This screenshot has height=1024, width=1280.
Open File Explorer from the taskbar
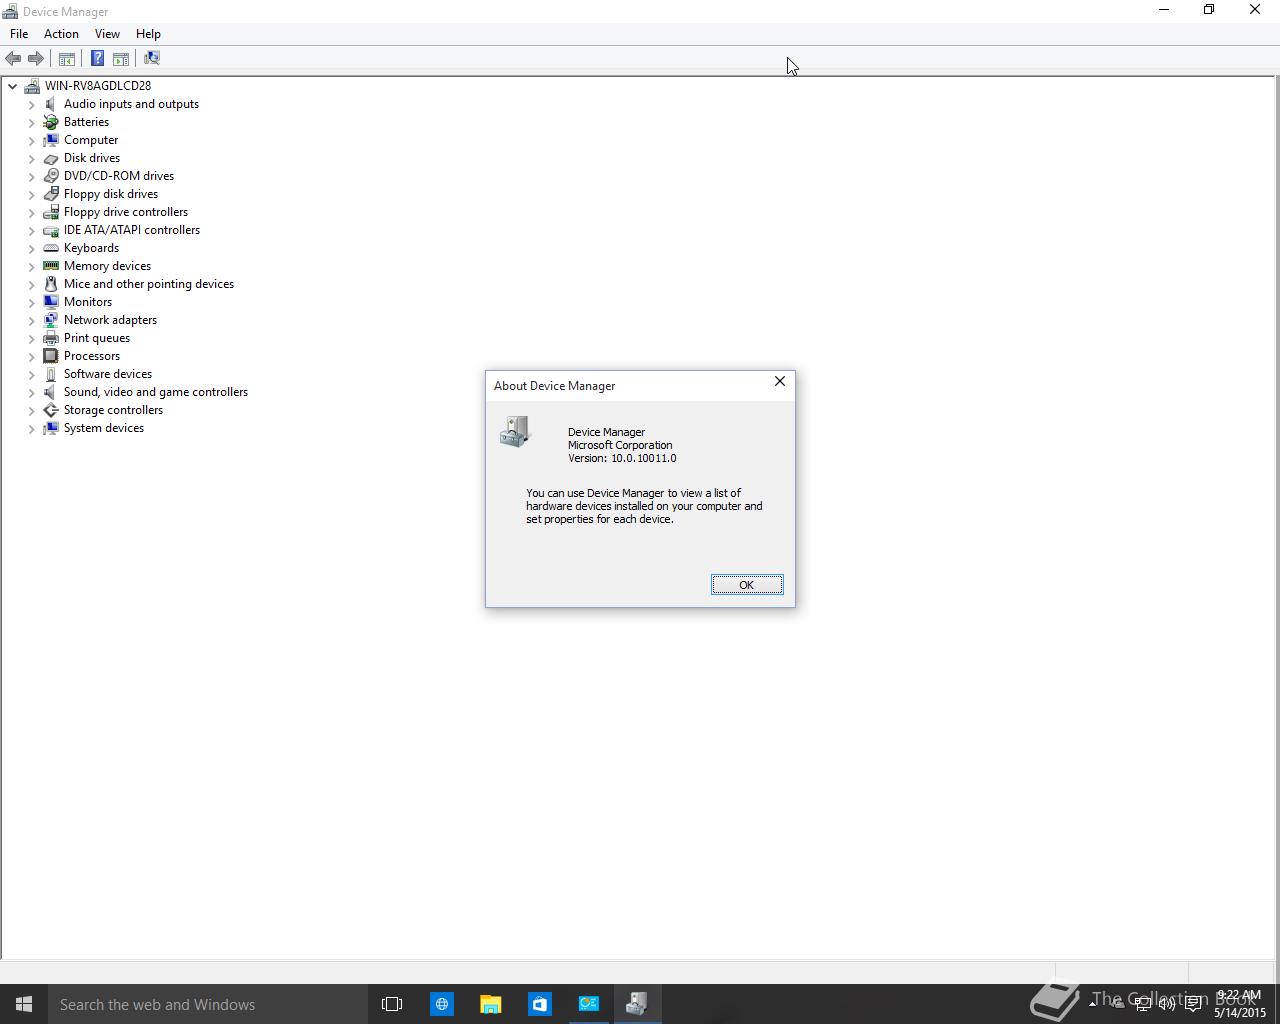coord(490,1004)
